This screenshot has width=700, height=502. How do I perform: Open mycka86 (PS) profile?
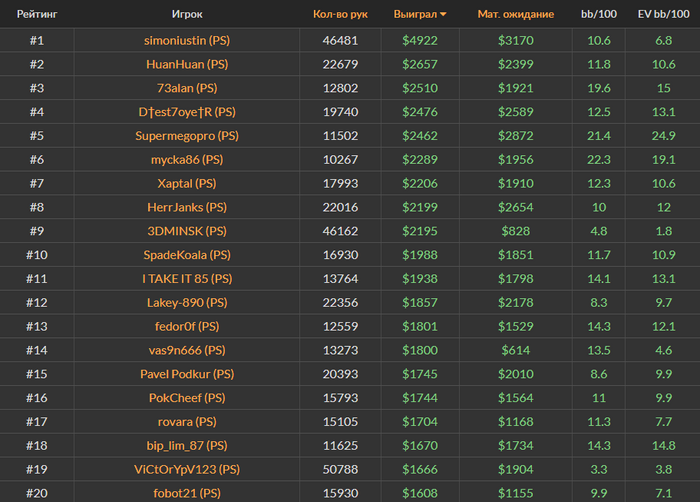[187, 159]
